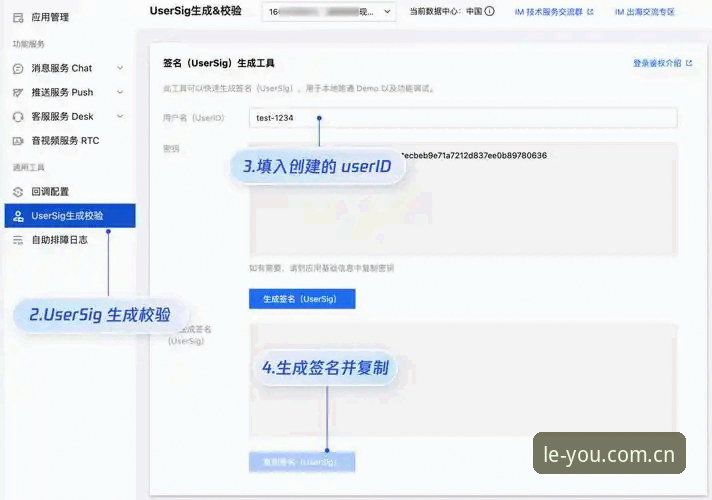
Task: Click the 用户名 (UserID) input field
Action: [x=463, y=118]
